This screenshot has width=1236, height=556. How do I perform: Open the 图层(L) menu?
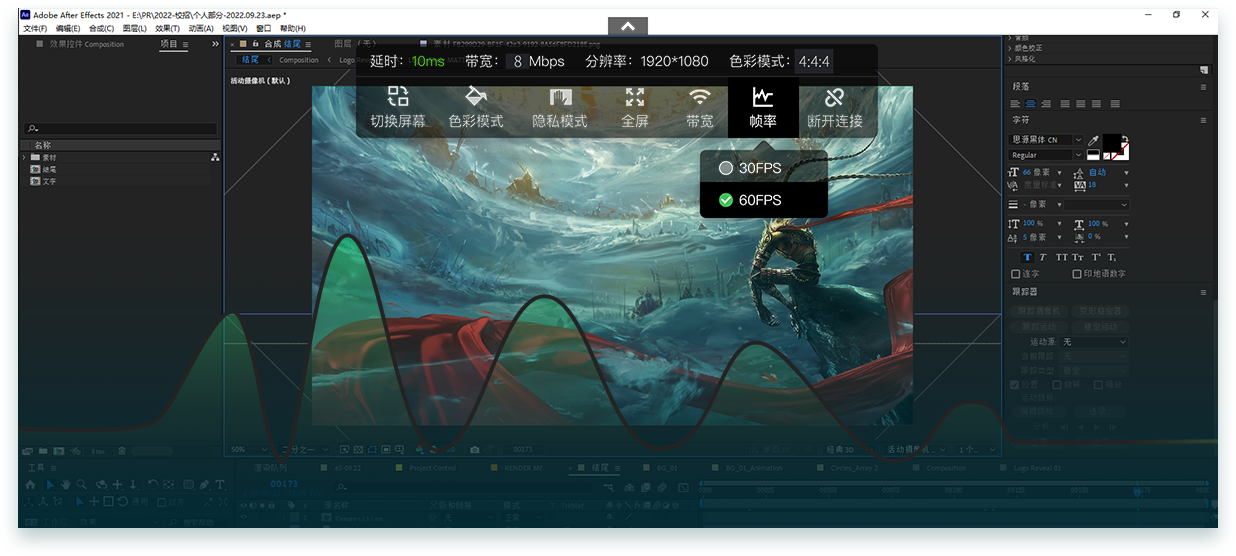coord(134,28)
